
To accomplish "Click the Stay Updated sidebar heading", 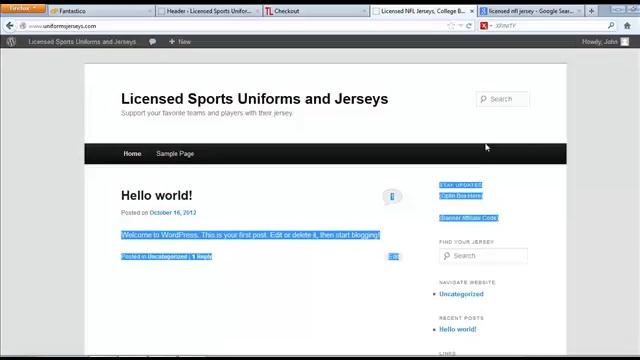I will tap(460, 185).
